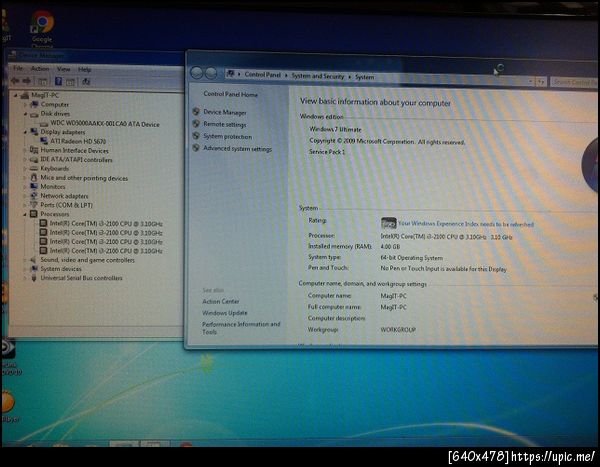Select the Monitors category

click(x=53, y=187)
